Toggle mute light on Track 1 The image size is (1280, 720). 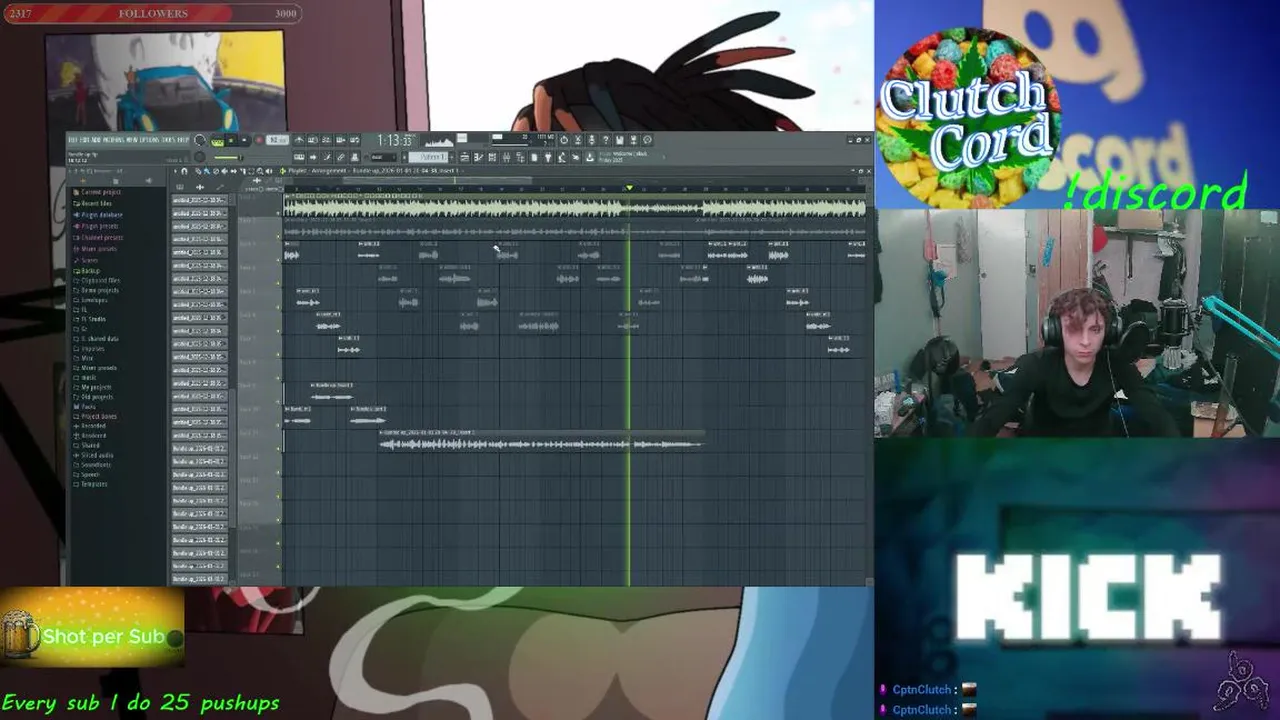coord(279,213)
